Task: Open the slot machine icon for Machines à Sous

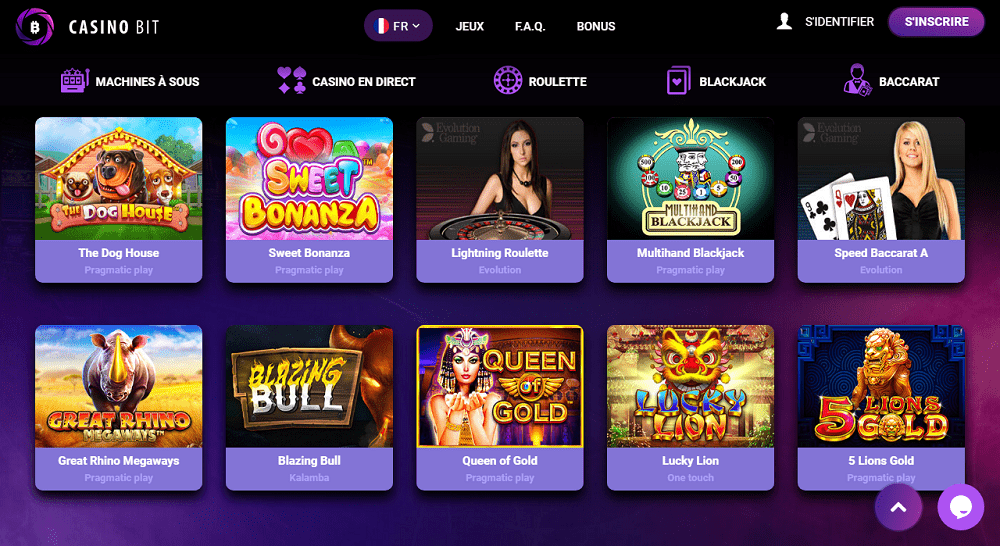Action: [x=75, y=81]
